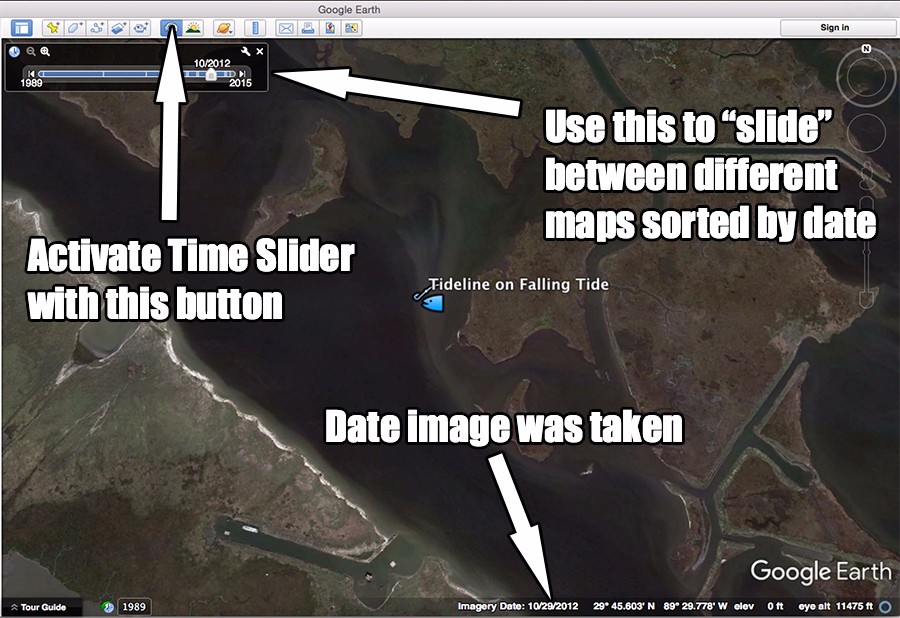Viewport: 900px width, 618px height.
Task: Toggle the historical imagery clock button
Action: [x=171, y=28]
